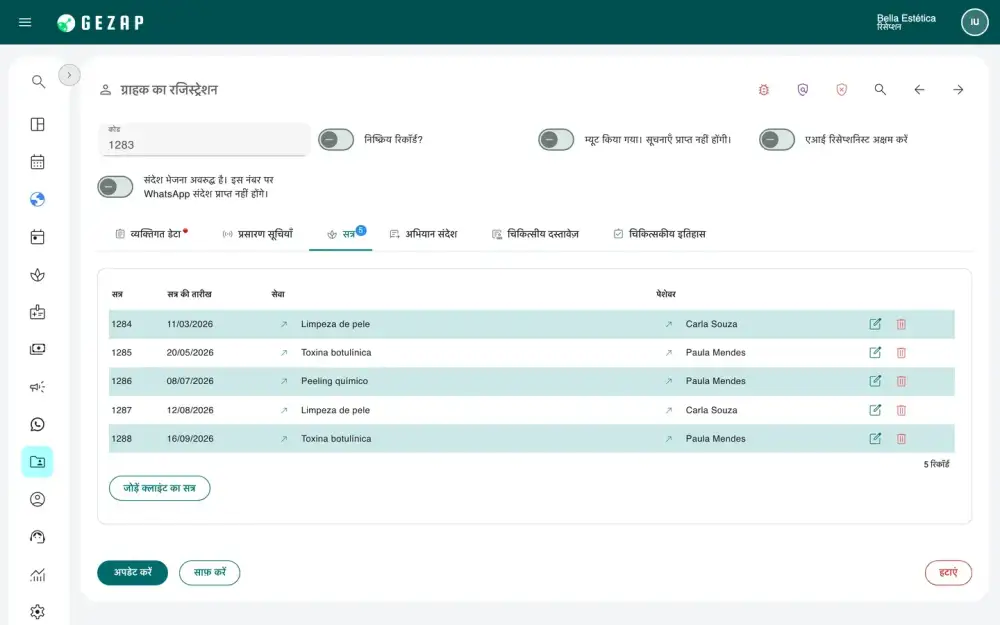Delete session 1287 with trash icon
The width and height of the screenshot is (1000, 625).
901,410
